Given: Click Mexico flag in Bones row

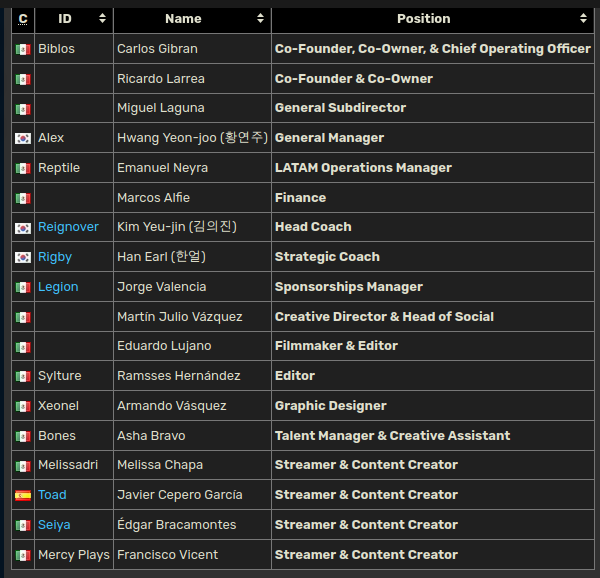Looking at the screenshot, I should 23,436.
